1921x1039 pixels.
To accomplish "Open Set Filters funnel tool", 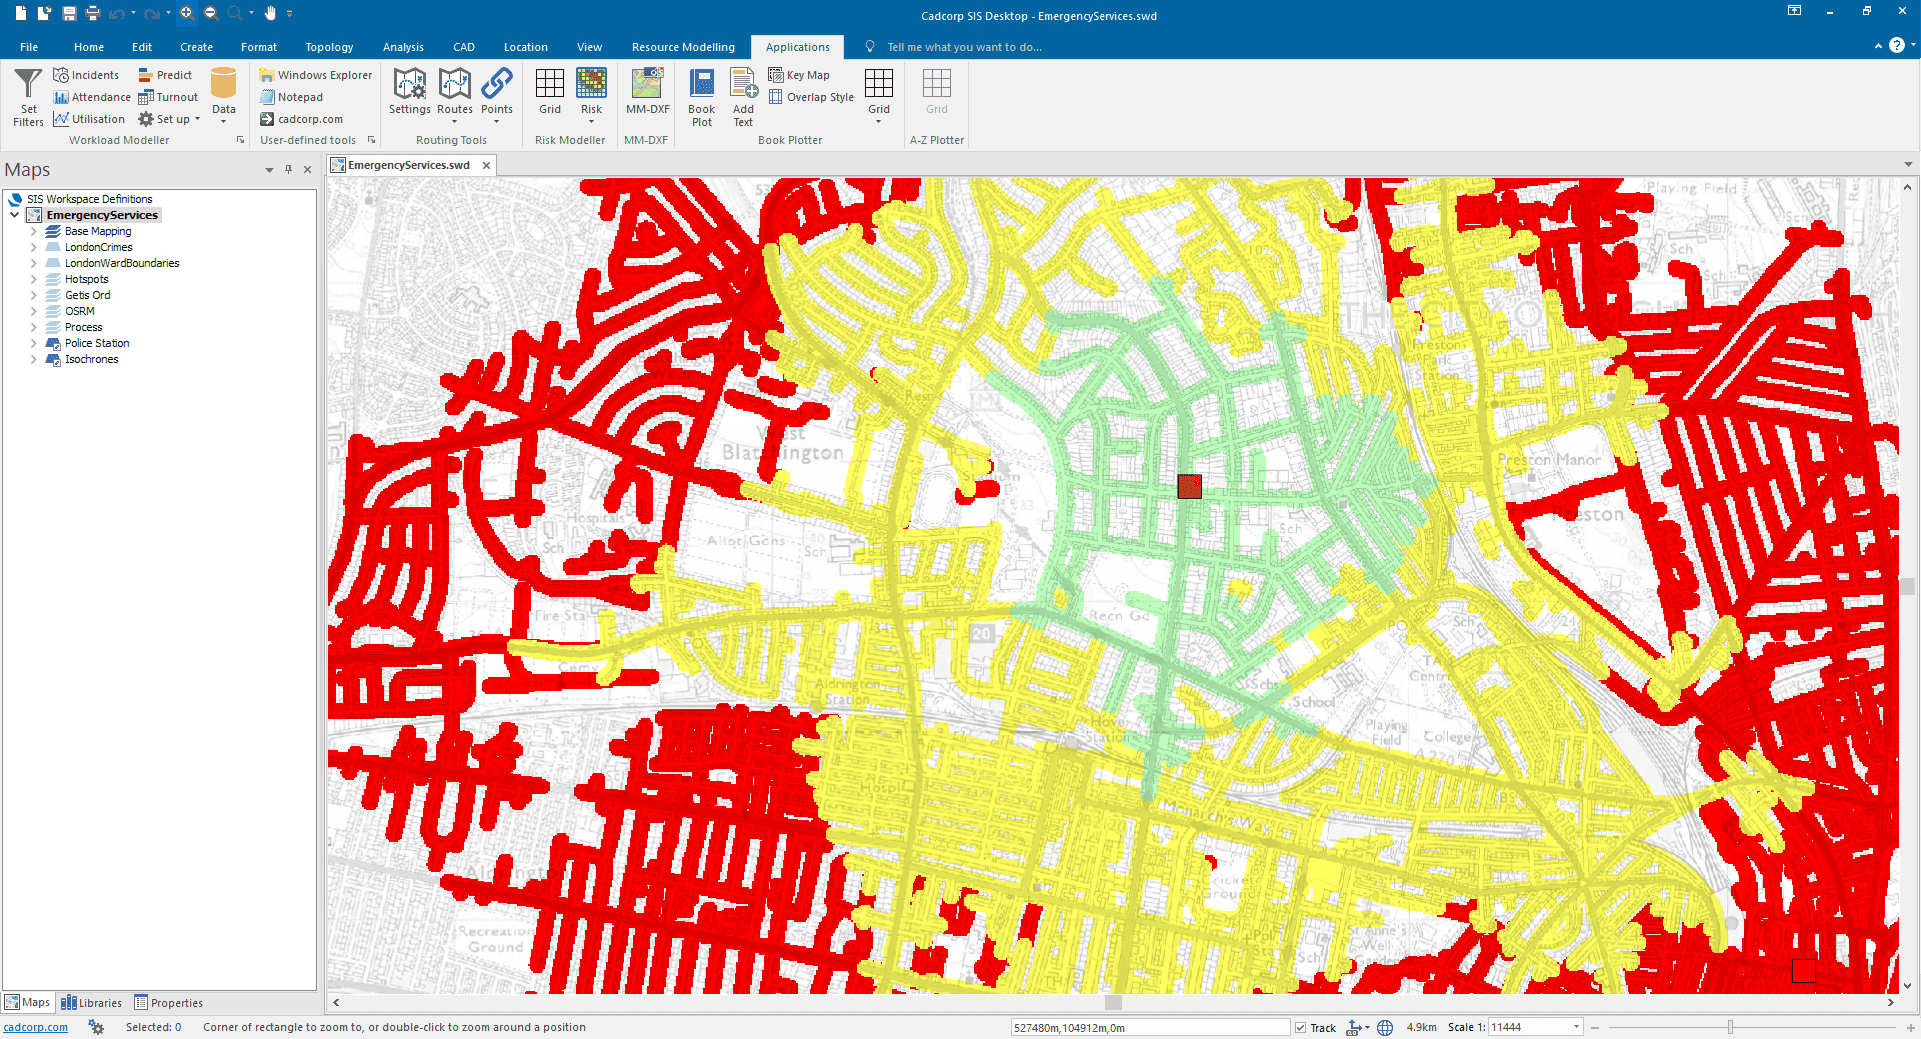I will pyautogui.click(x=28, y=97).
